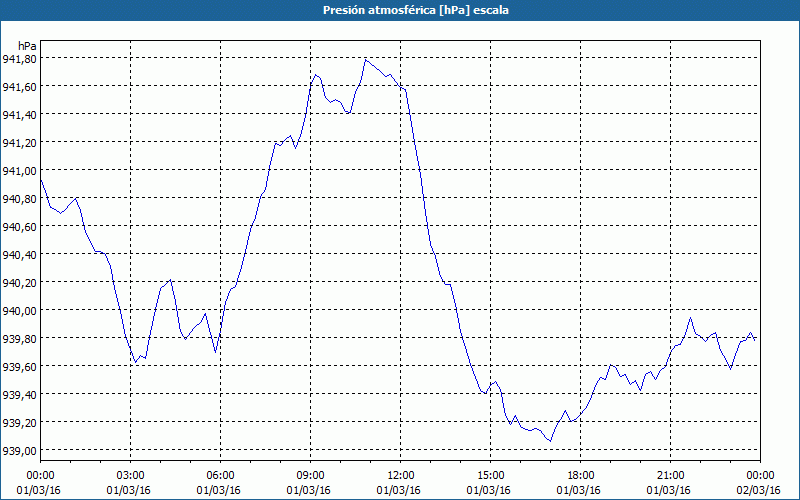
Task: Click the 941,00 y-axis value
Action: [20, 171]
